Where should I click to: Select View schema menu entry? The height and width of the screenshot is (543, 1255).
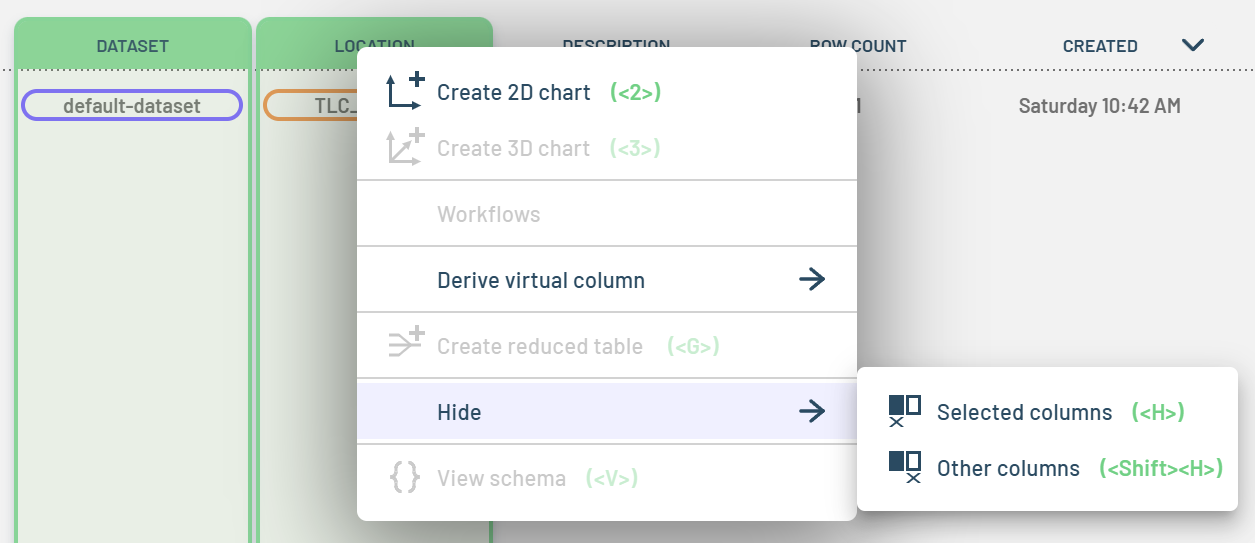(607, 478)
